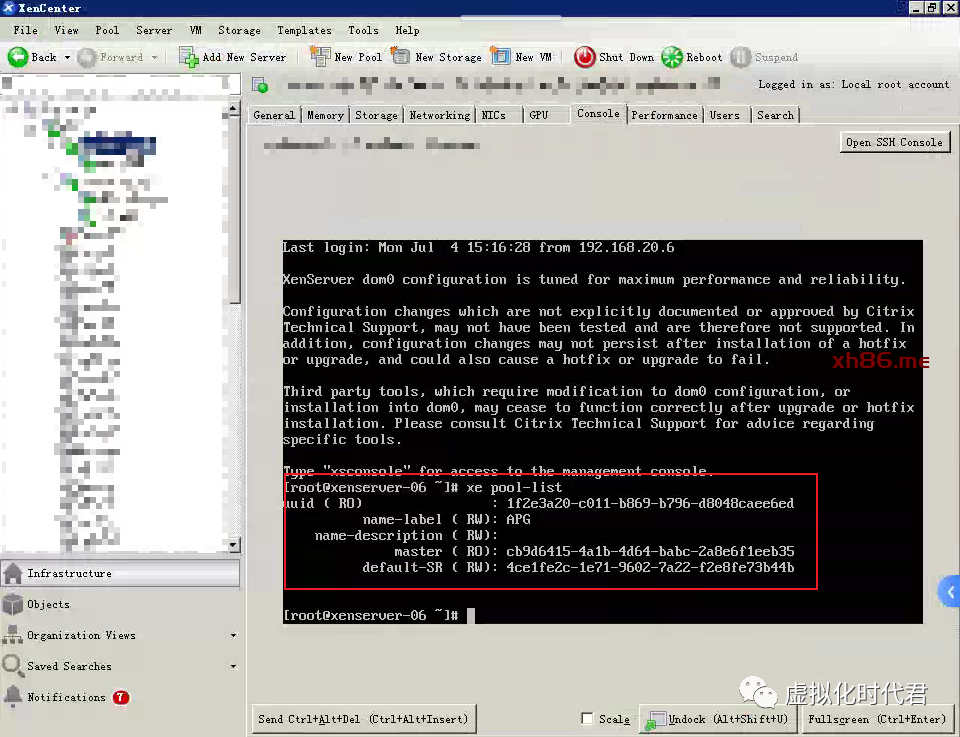960x737 pixels.
Task: Open the Pool menu
Action: pos(107,30)
